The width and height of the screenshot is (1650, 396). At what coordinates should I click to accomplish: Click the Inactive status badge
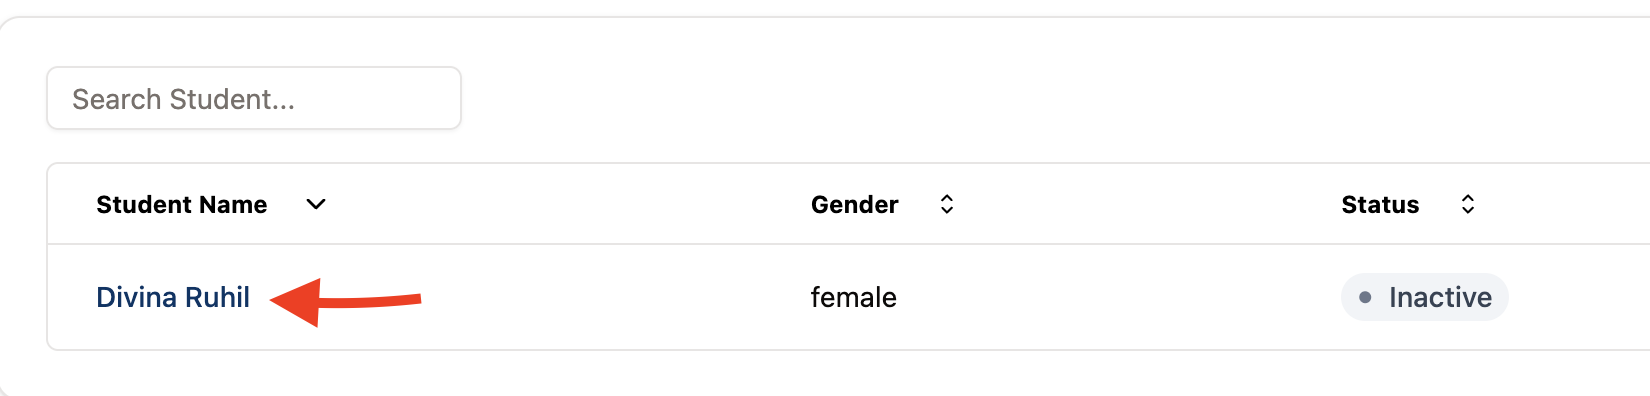1424,297
